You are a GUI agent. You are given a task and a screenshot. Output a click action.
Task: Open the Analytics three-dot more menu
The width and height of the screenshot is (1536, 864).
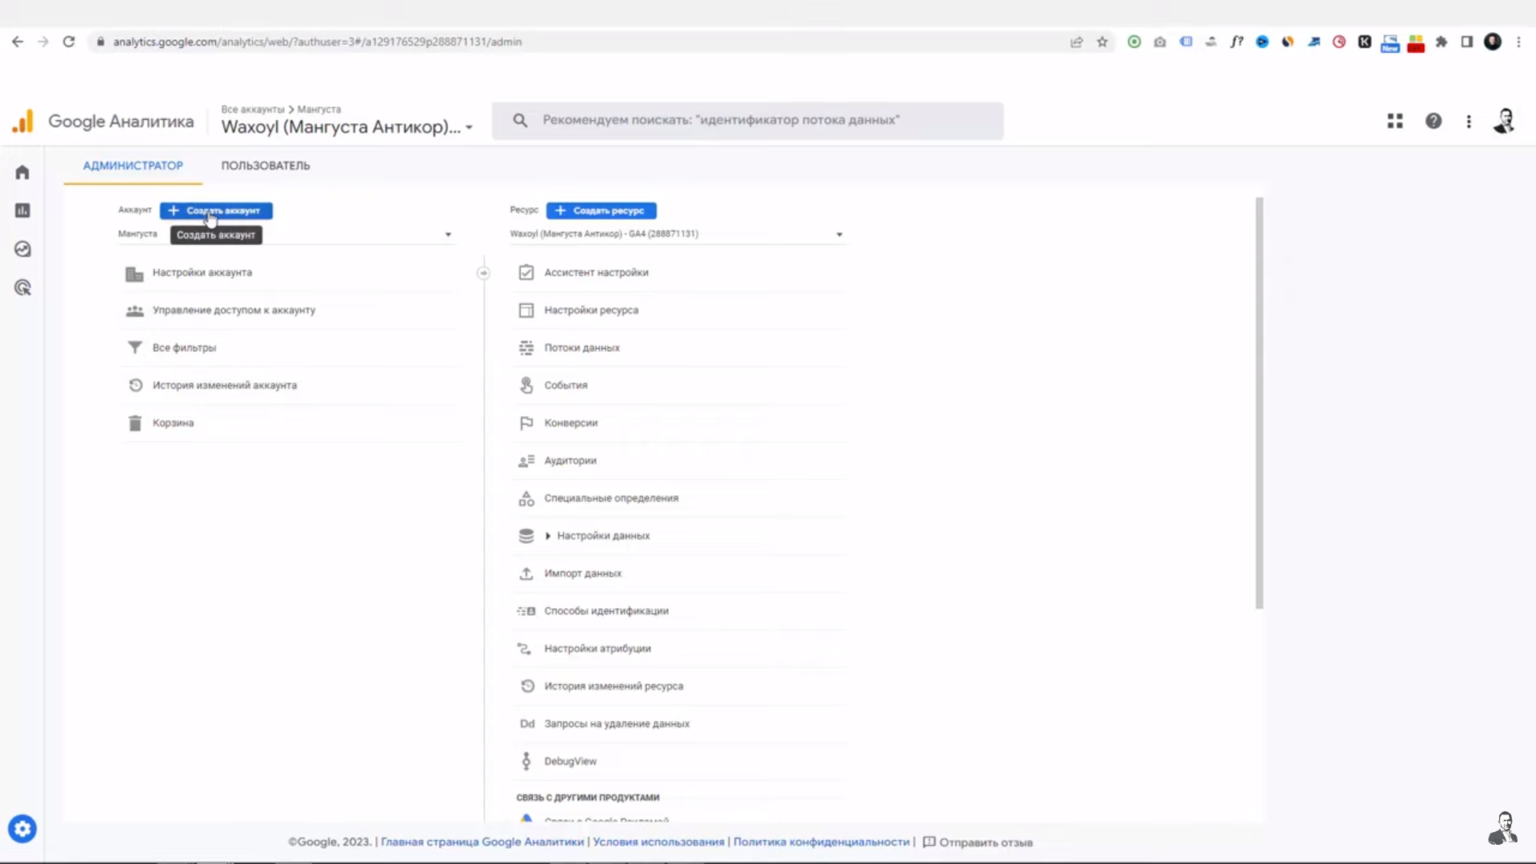point(1469,121)
